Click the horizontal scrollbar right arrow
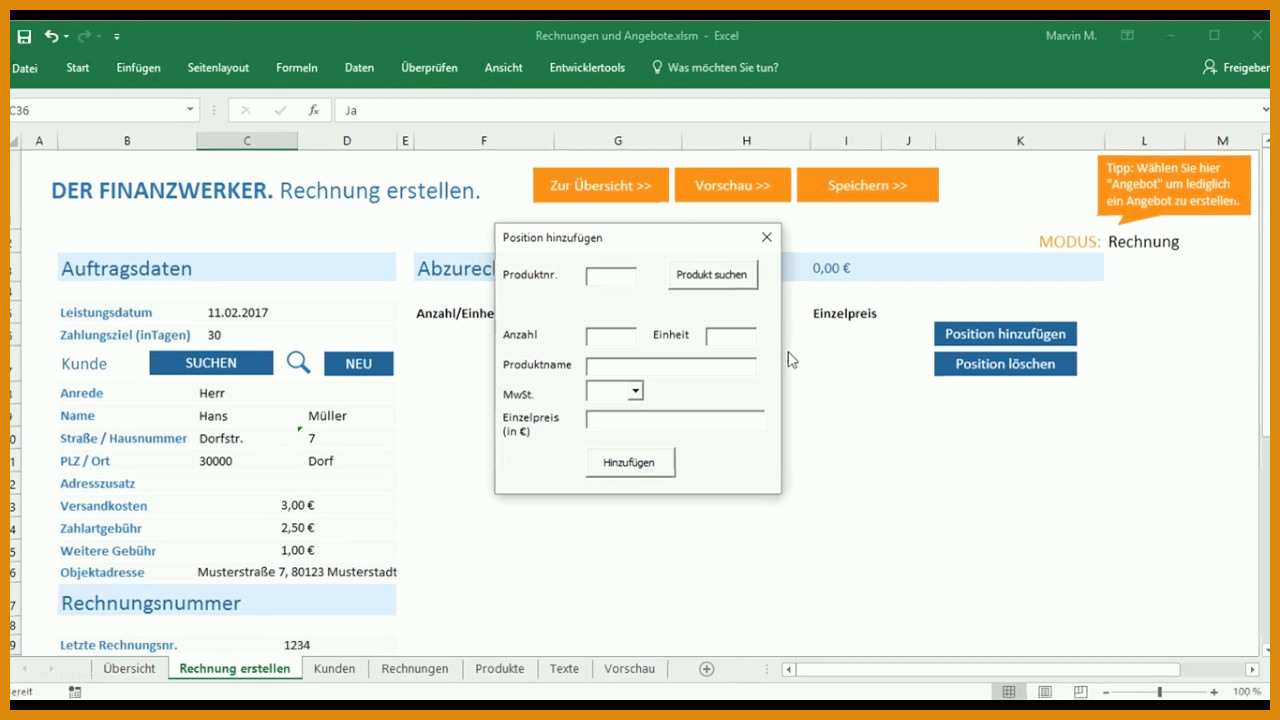Screen dimensions: 1280x720 (1252, 669)
